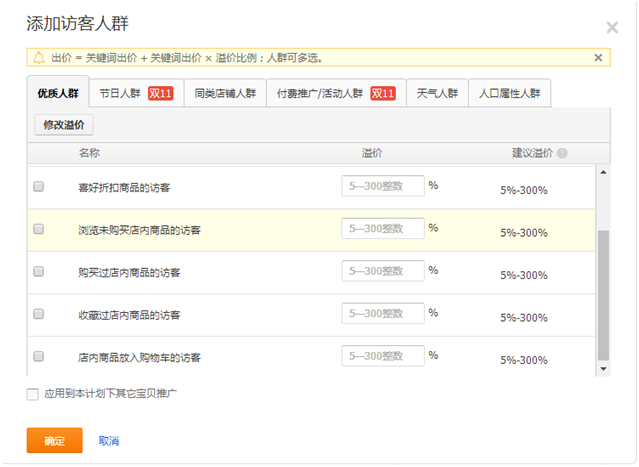Screen dimensions: 639x467
Task: Select the 浏览未购买店内商品的访客 checkbox
Action: tap(39, 229)
